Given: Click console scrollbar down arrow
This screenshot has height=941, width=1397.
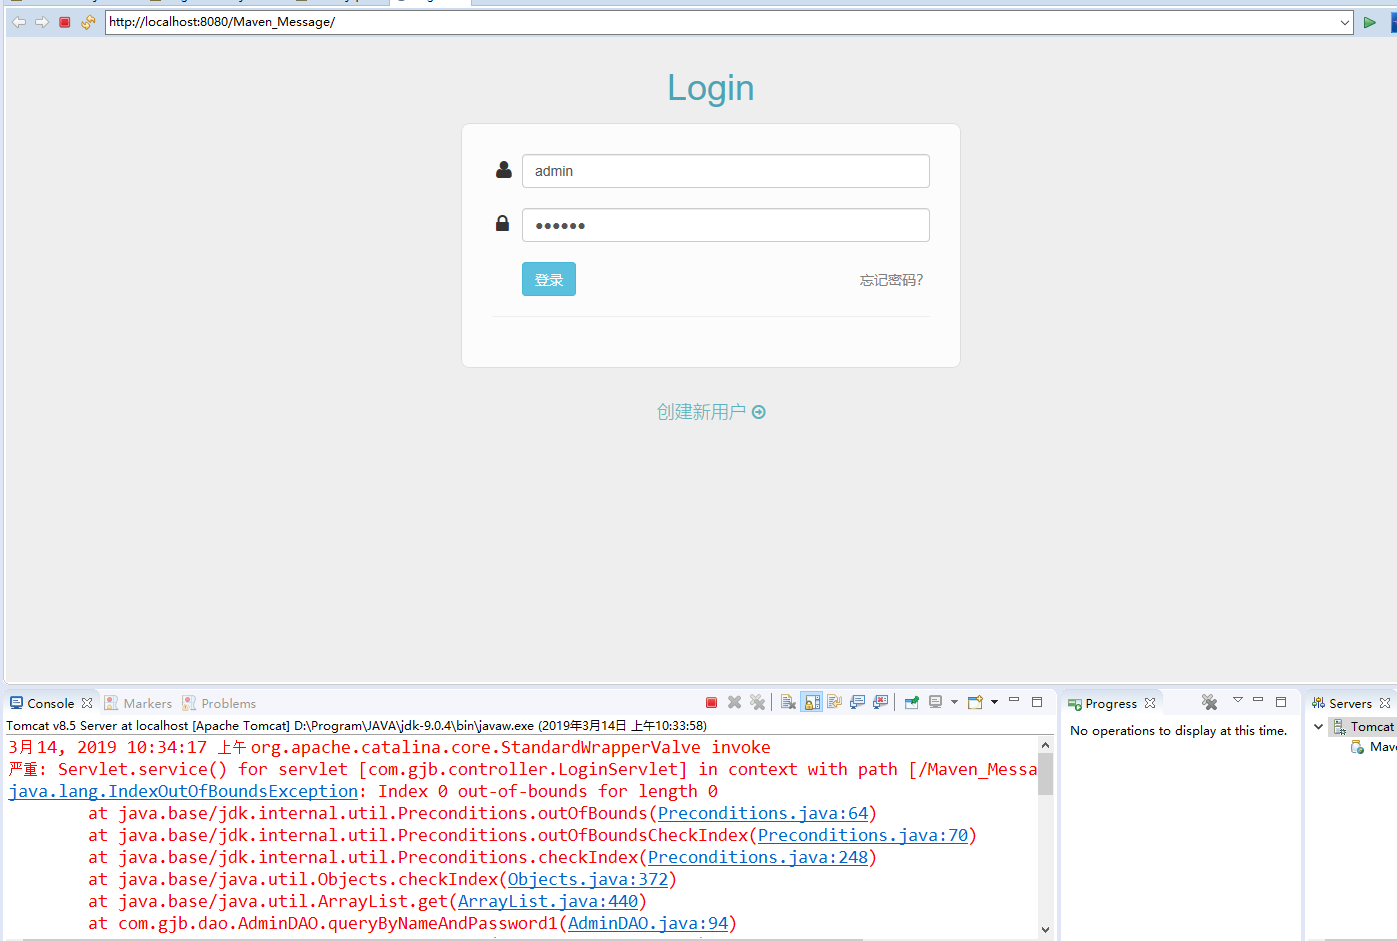Looking at the screenshot, I should click(x=1045, y=929).
